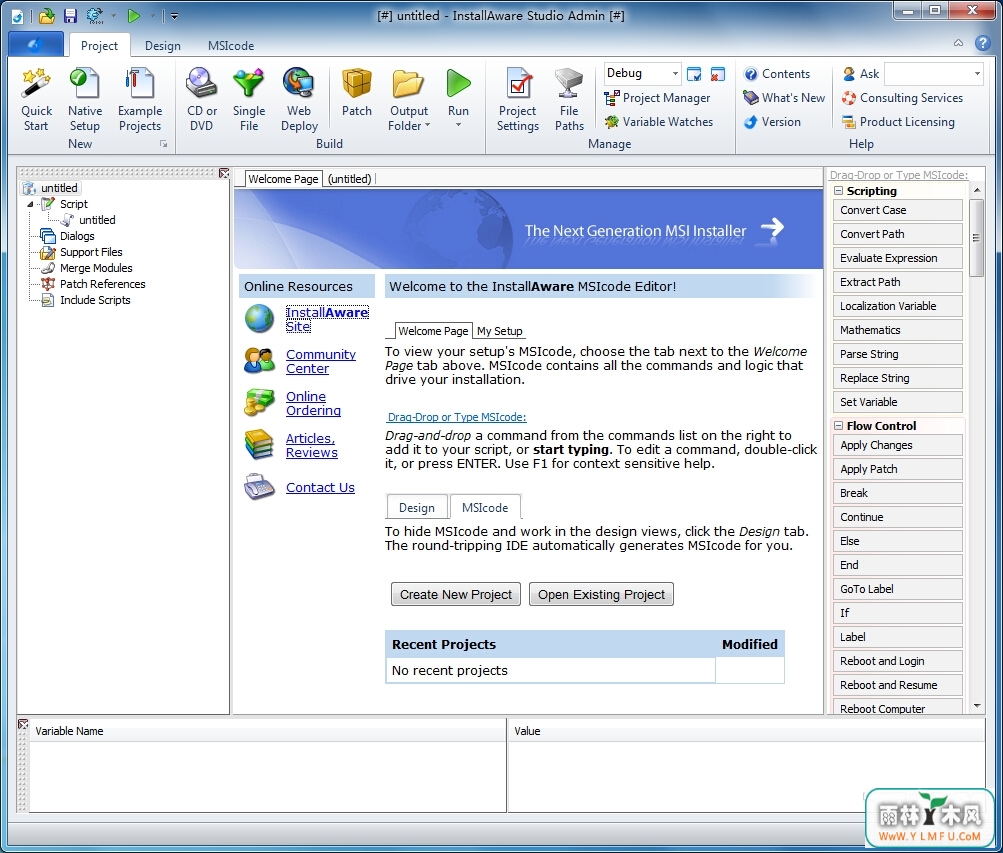Viewport: 1003px width, 853px height.
Task: Click Create New Project button
Action: 456,594
